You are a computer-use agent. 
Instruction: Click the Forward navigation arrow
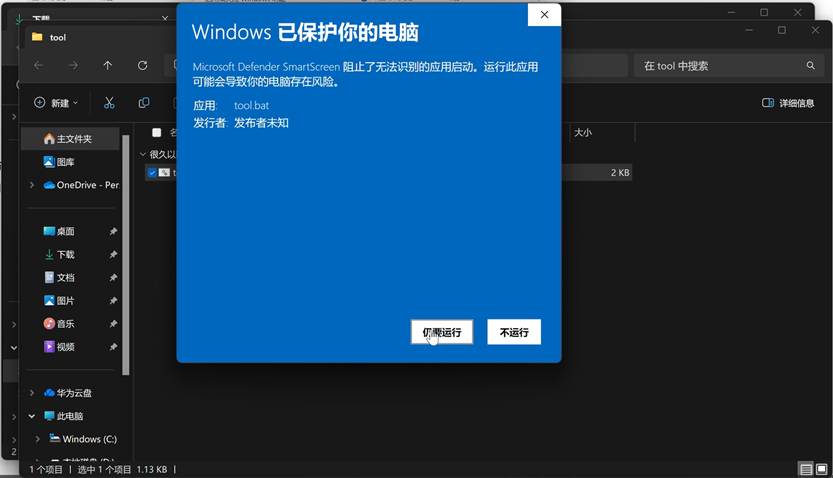73,66
